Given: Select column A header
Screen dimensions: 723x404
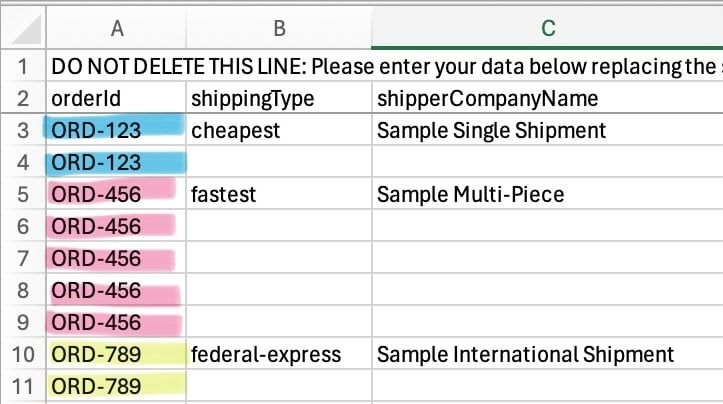Looking at the screenshot, I should pyautogui.click(x=117, y=28).
